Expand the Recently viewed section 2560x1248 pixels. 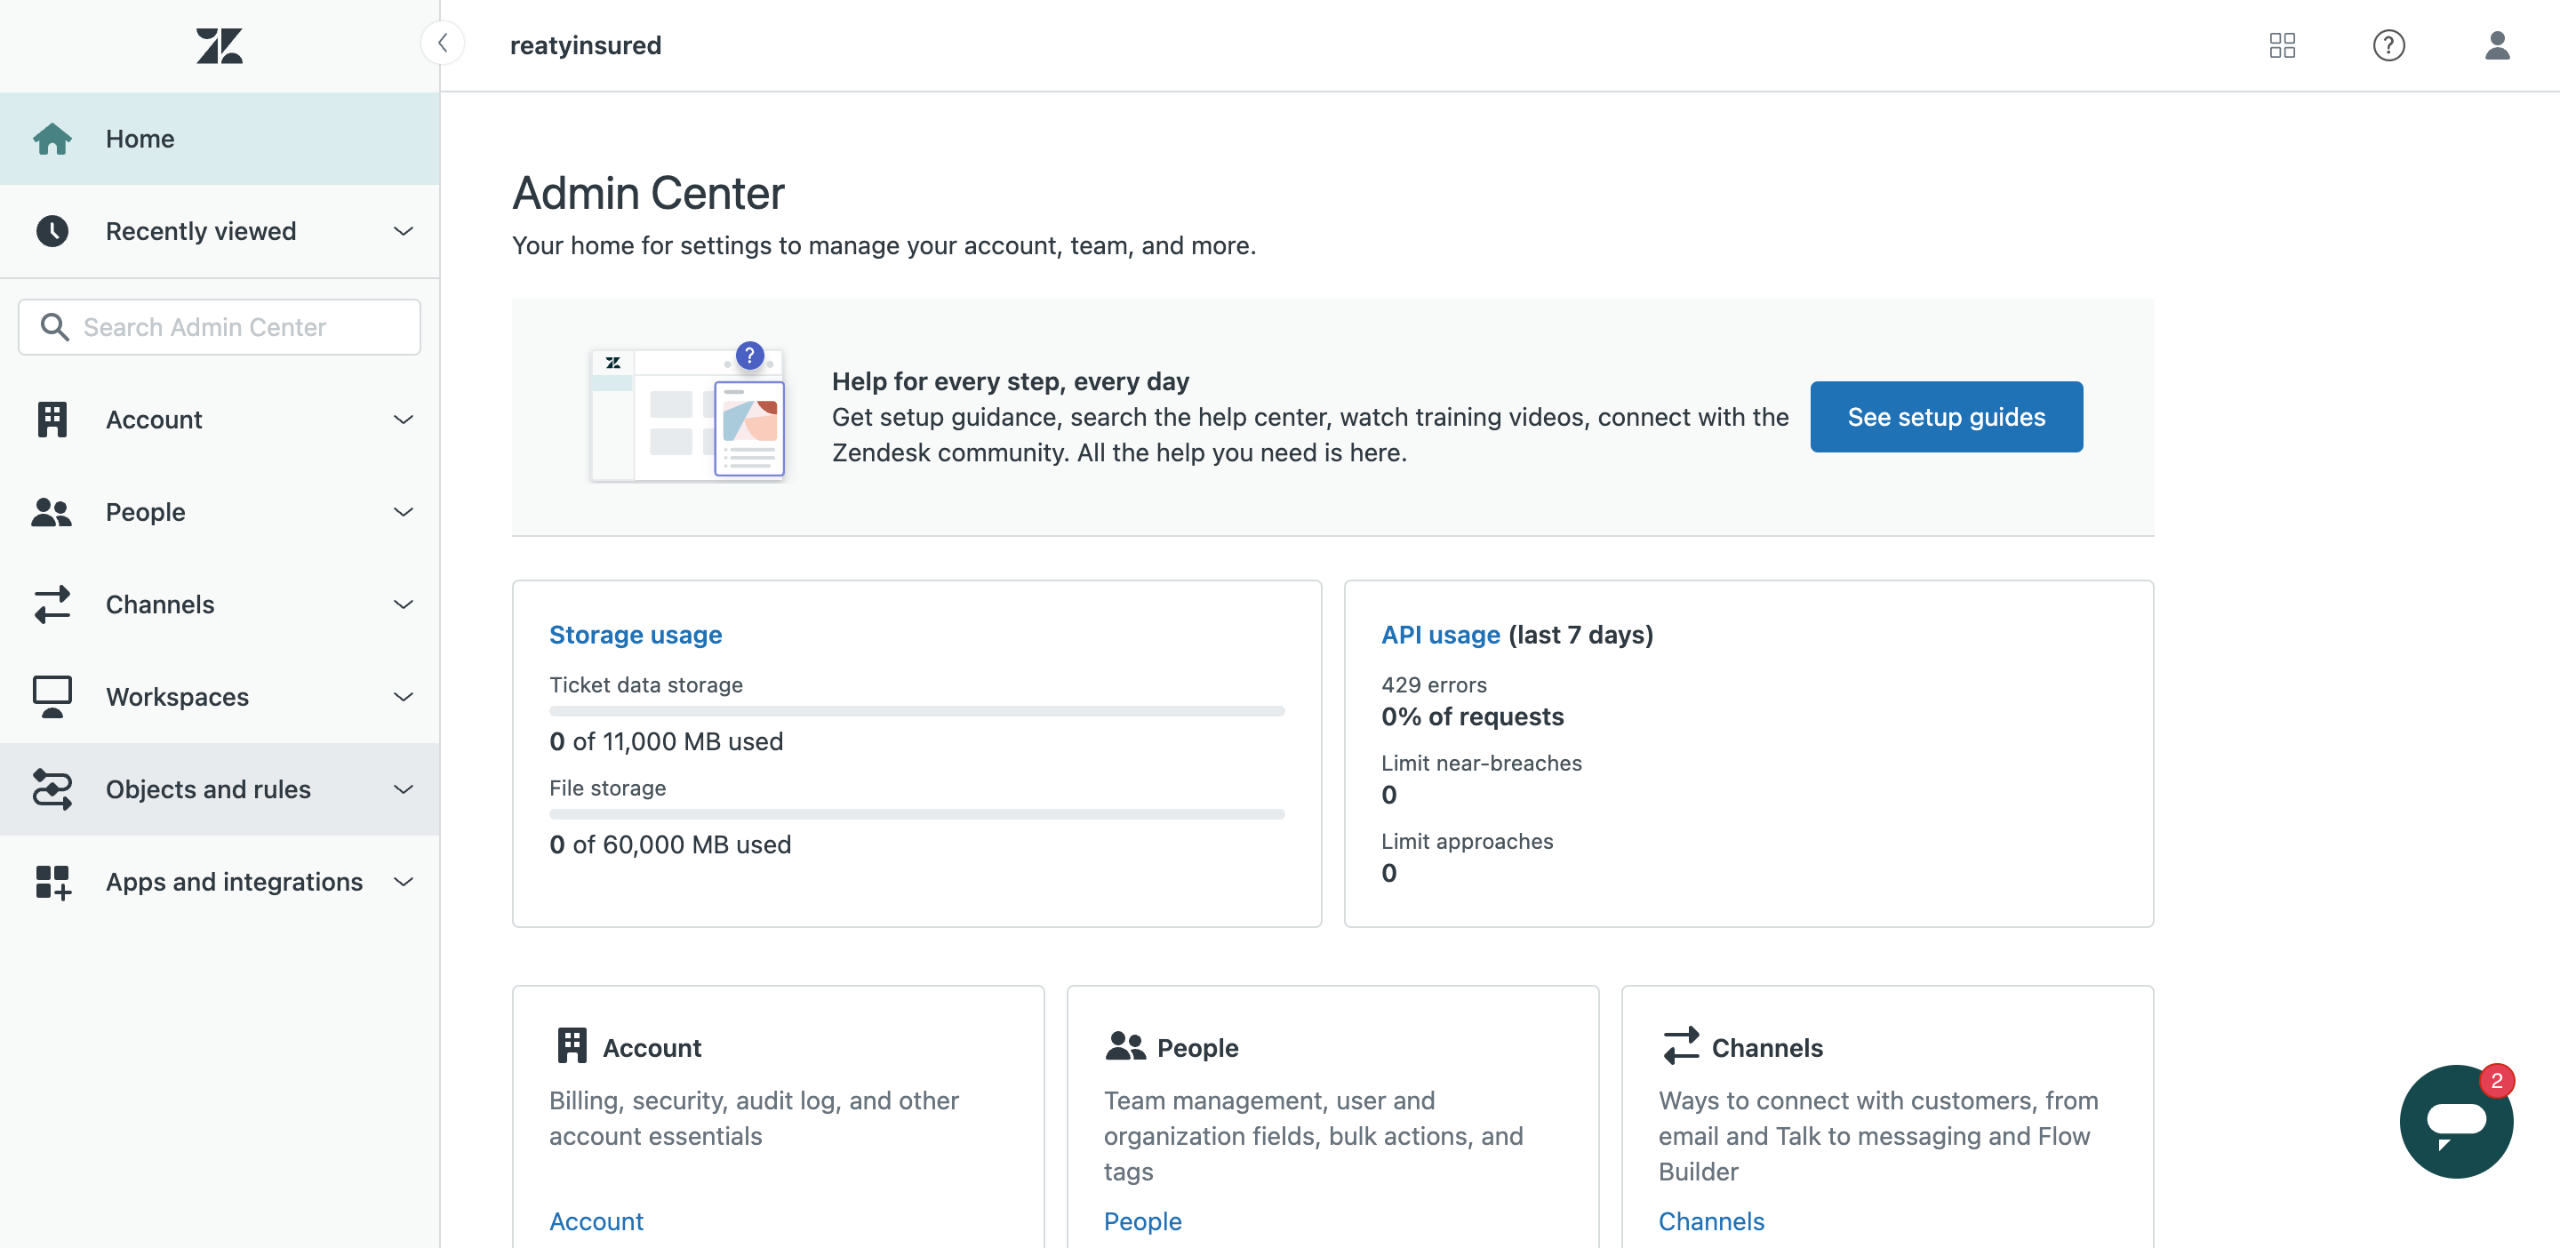pos(403,231)
